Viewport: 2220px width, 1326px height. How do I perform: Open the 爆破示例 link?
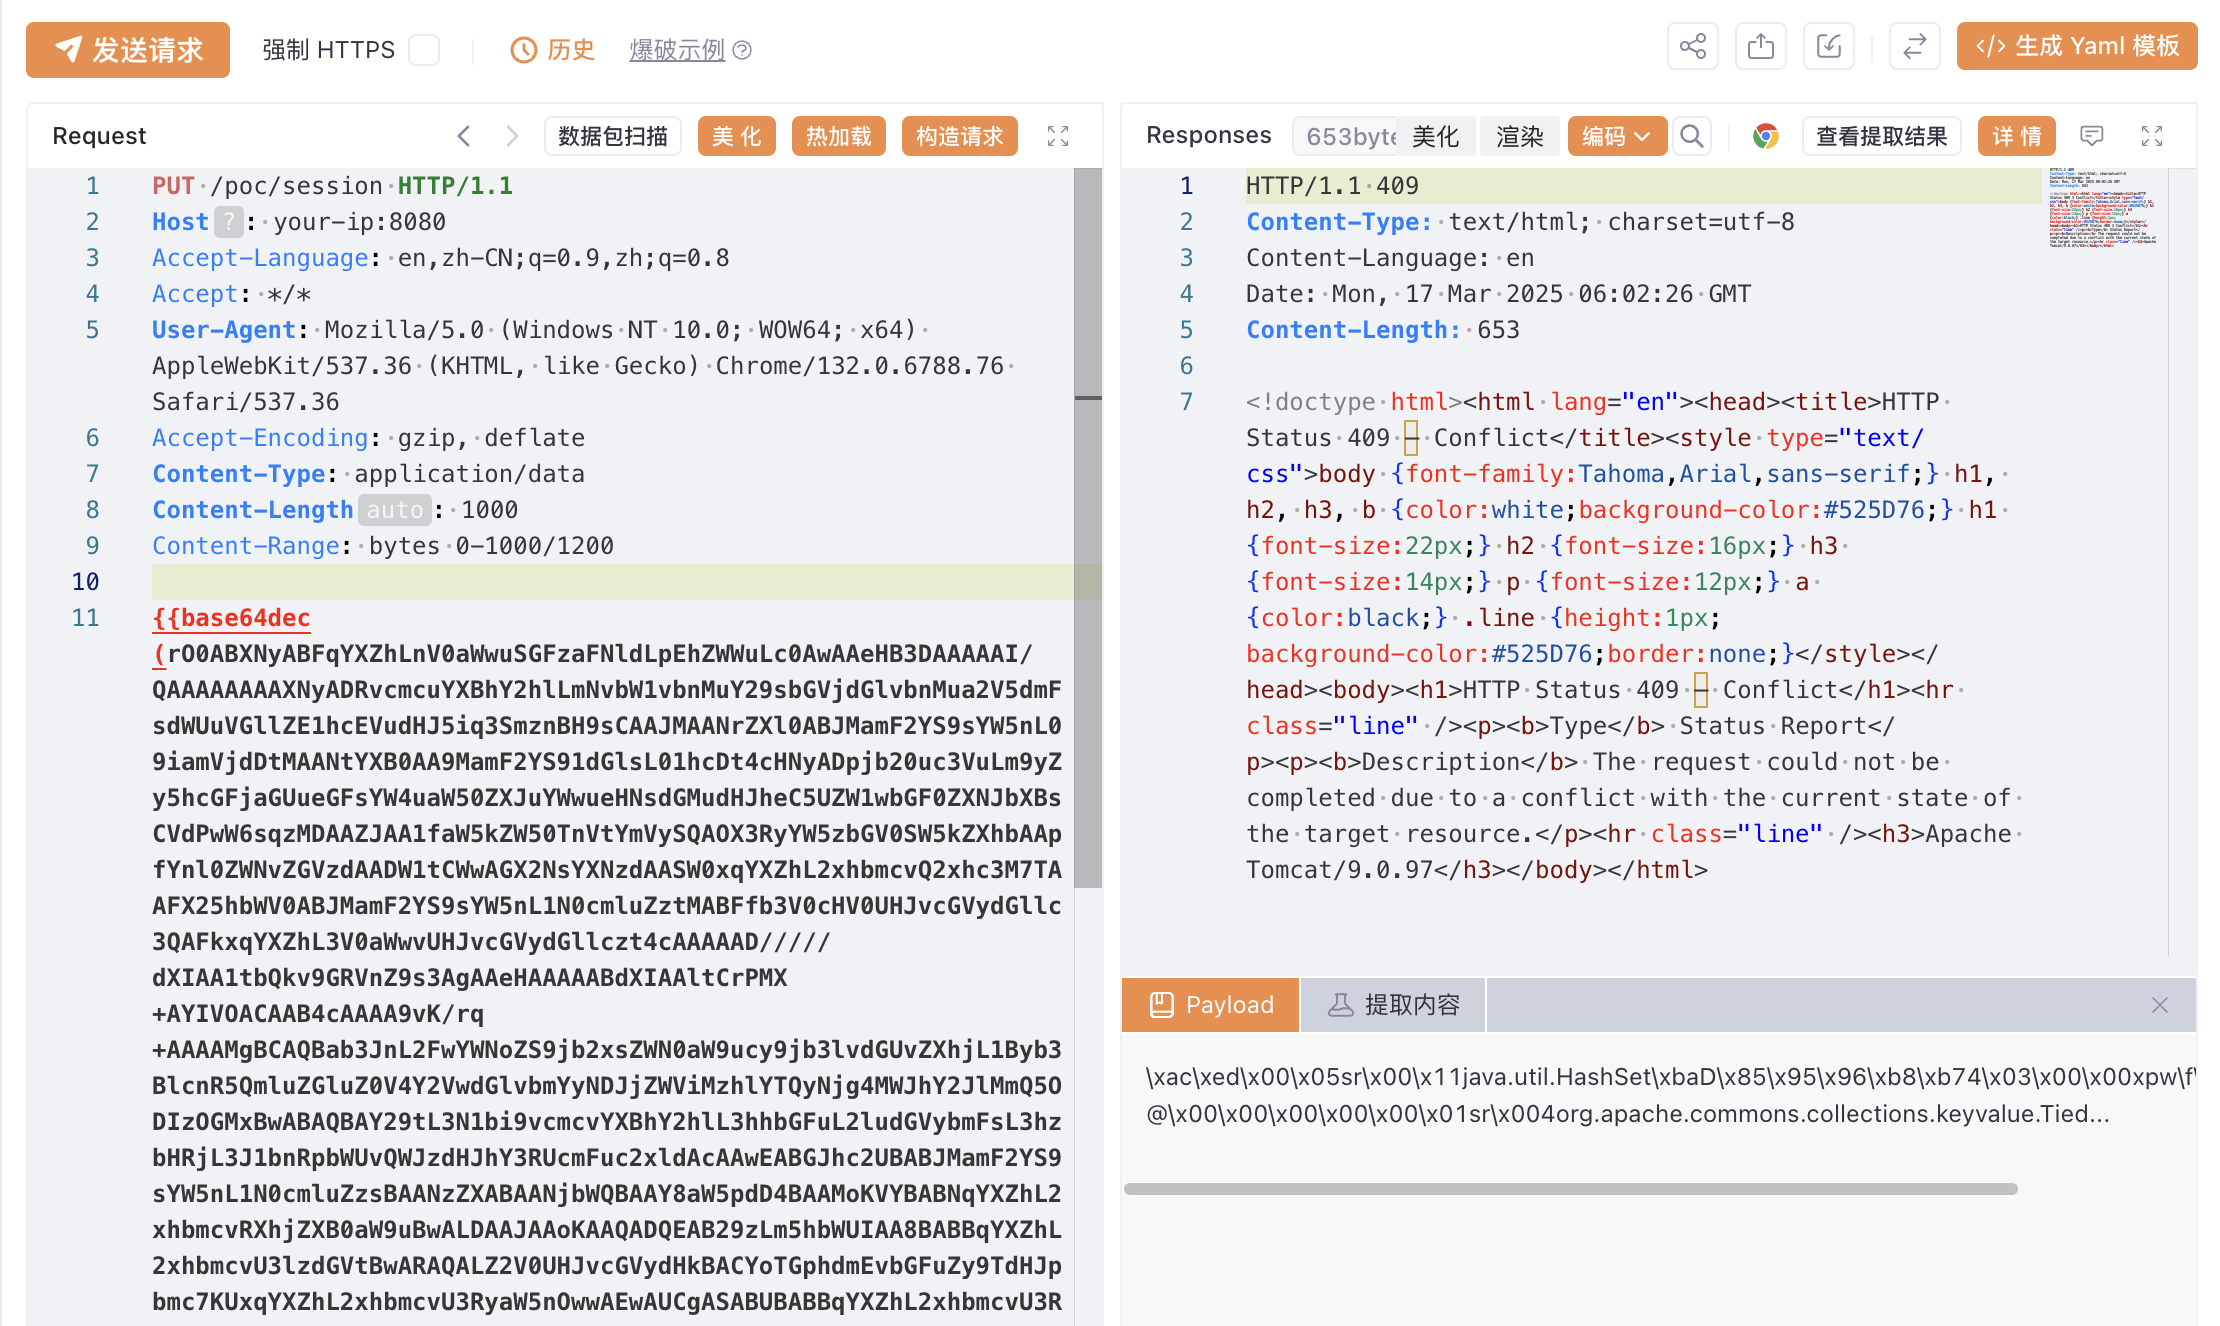click(677, 50)
